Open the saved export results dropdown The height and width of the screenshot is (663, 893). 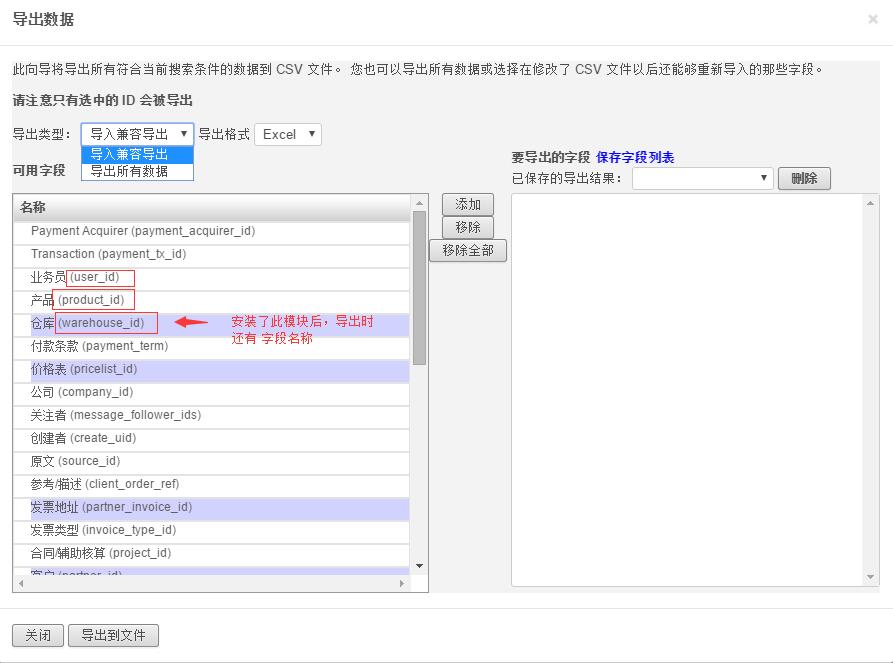[x=702, y=178]
